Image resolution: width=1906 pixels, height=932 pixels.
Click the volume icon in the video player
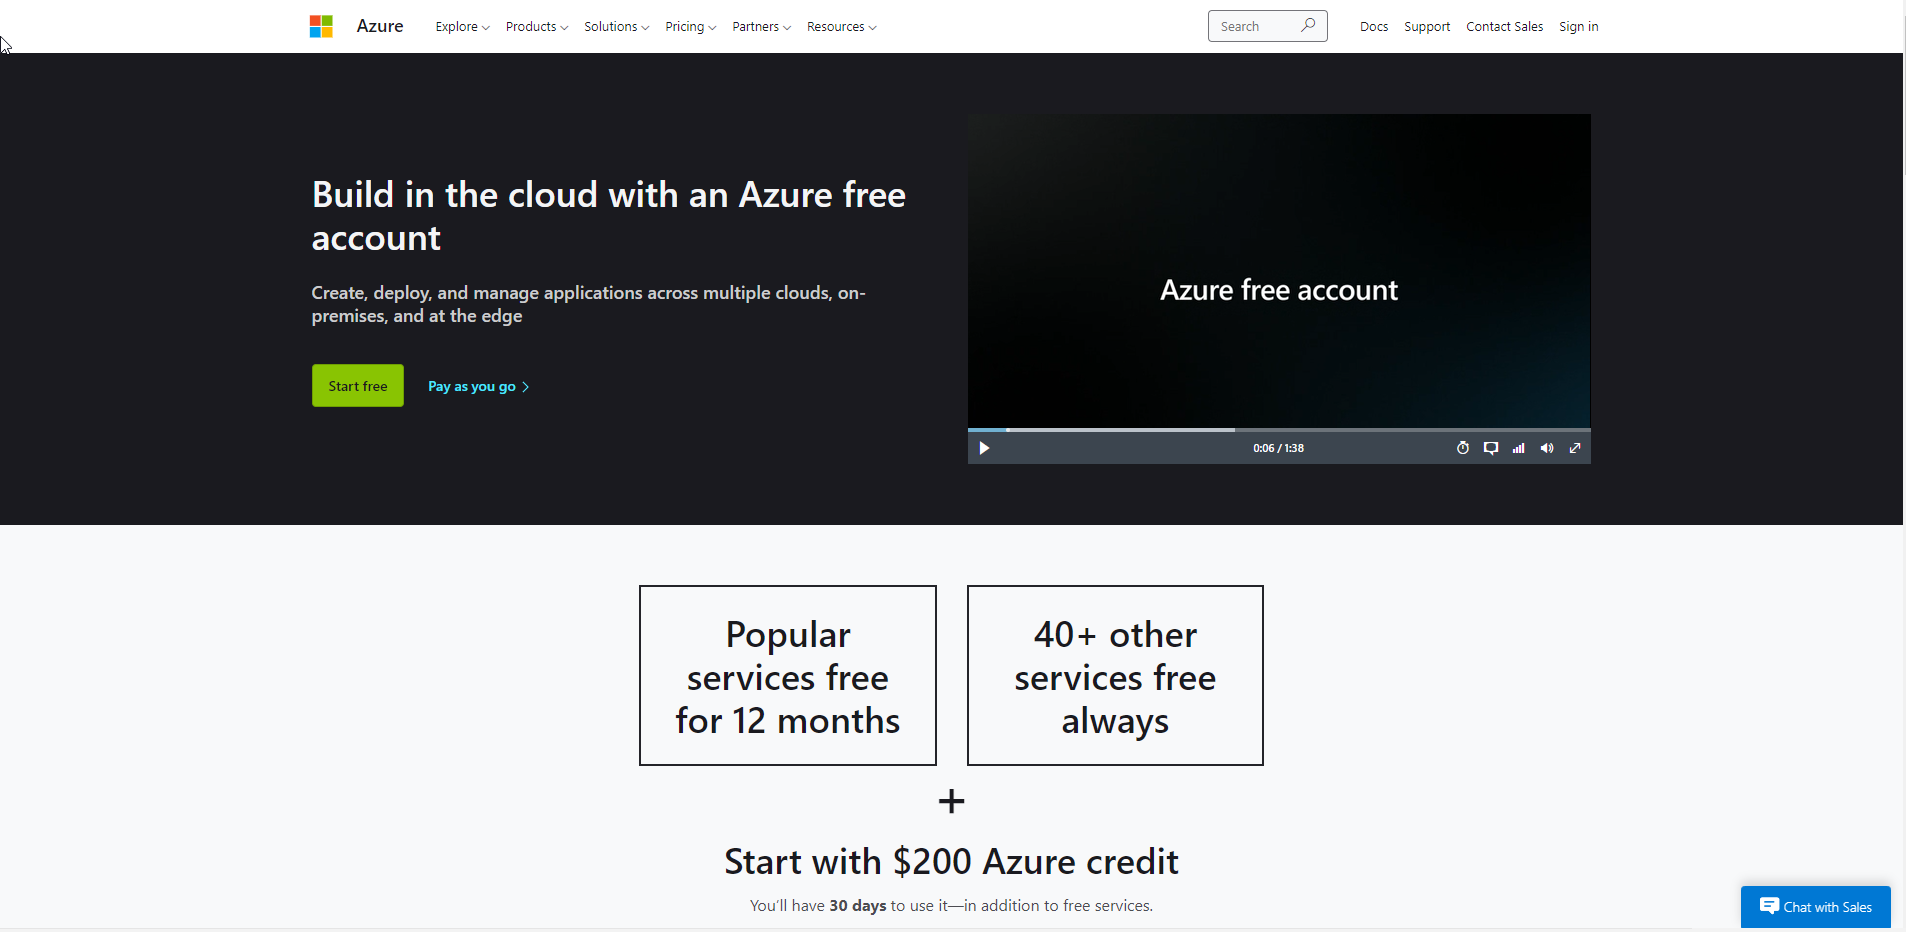[x=1547, y=448]
